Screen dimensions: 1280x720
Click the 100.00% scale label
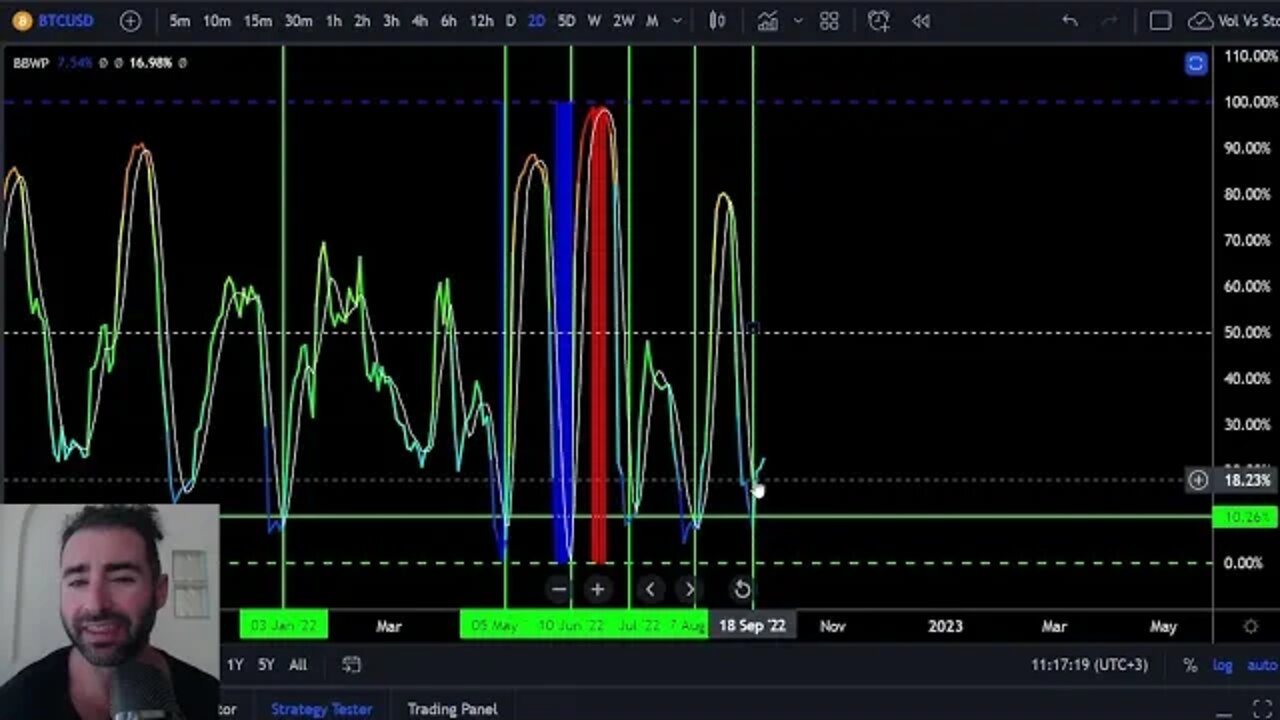pyautogui.click(x=1250, y=102)
